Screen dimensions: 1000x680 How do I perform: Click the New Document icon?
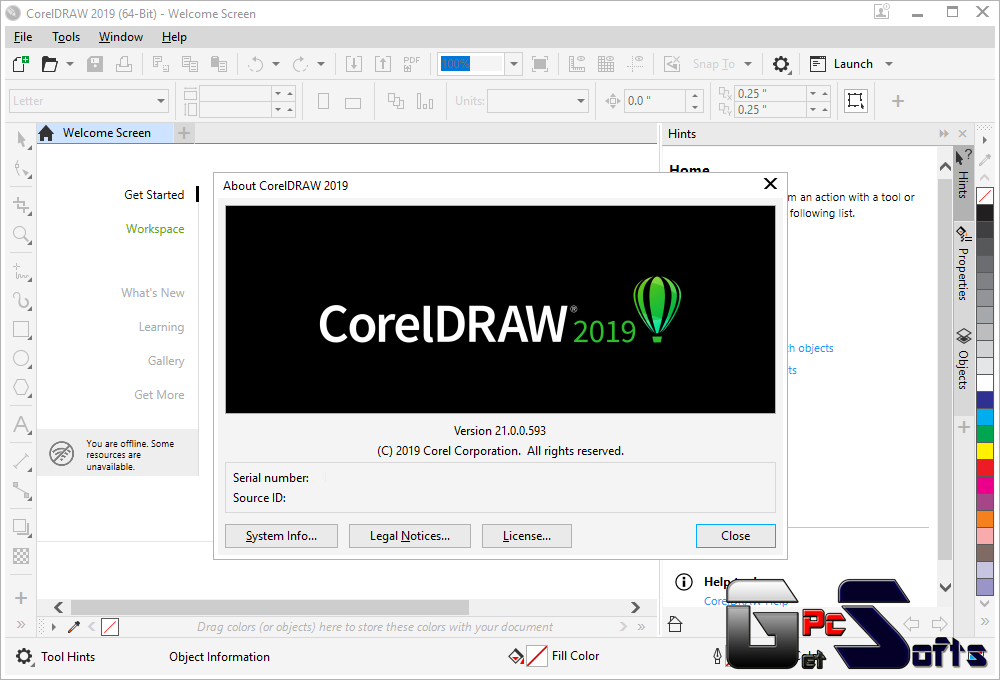click(21, 64)
